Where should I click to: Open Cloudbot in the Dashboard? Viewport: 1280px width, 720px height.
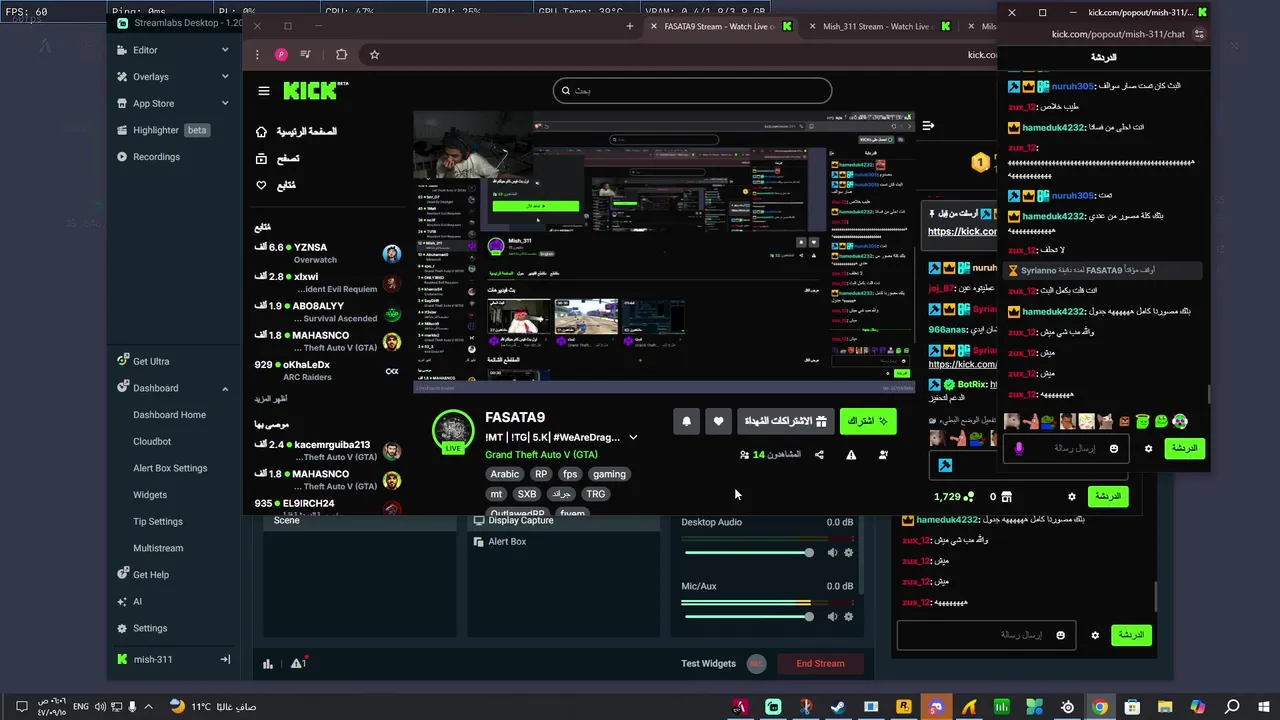pos(152,442)
